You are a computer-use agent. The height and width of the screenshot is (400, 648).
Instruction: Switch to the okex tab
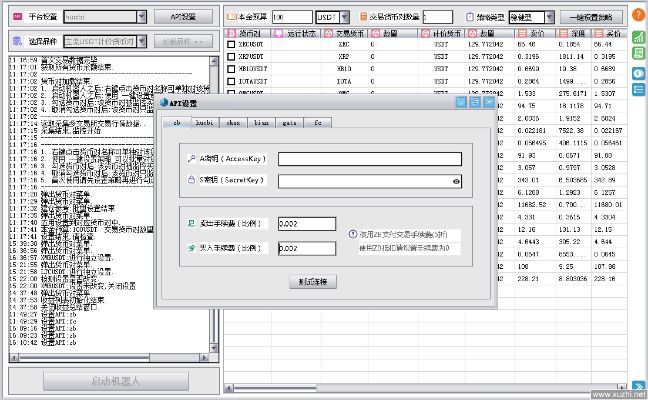point(233,123)
